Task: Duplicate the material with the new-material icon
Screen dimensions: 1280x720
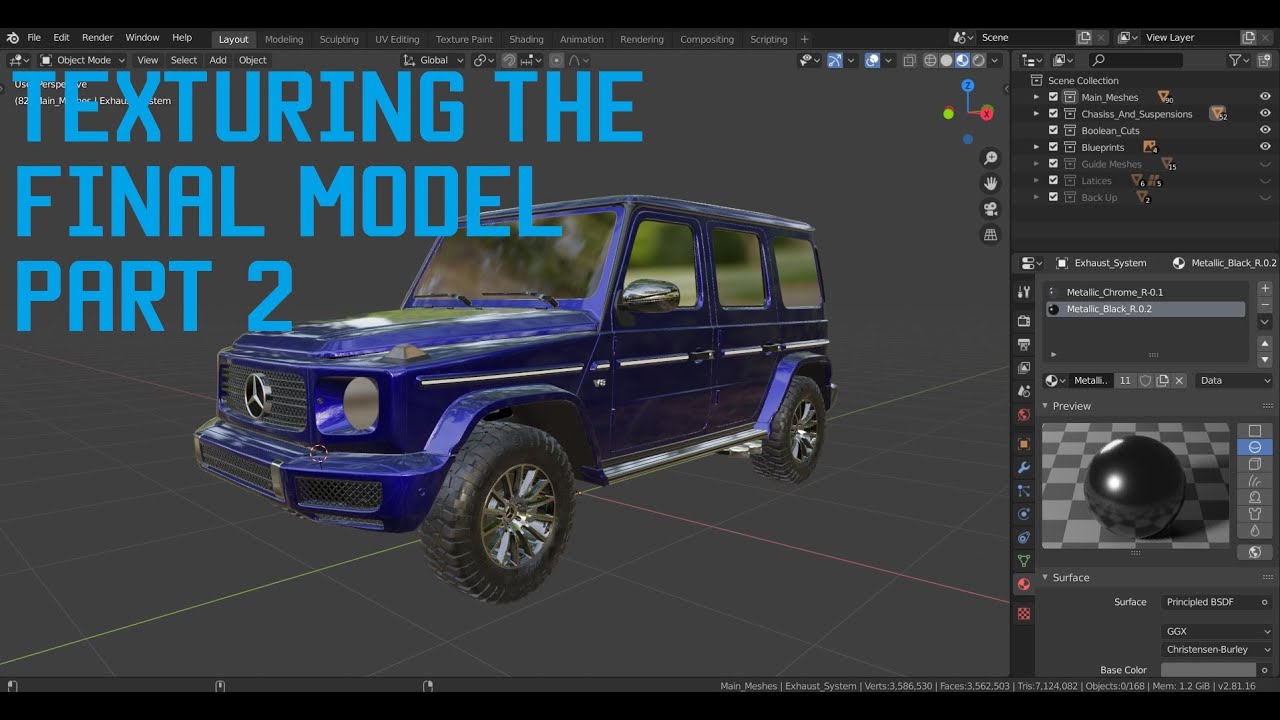Action: pos(1162,381)
